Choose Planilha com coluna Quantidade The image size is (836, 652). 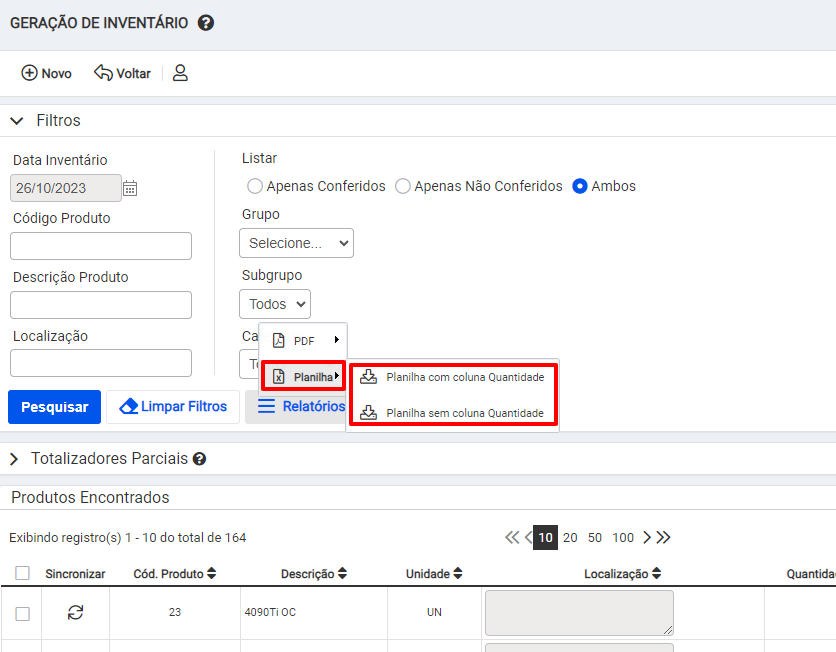click(453, 377)
